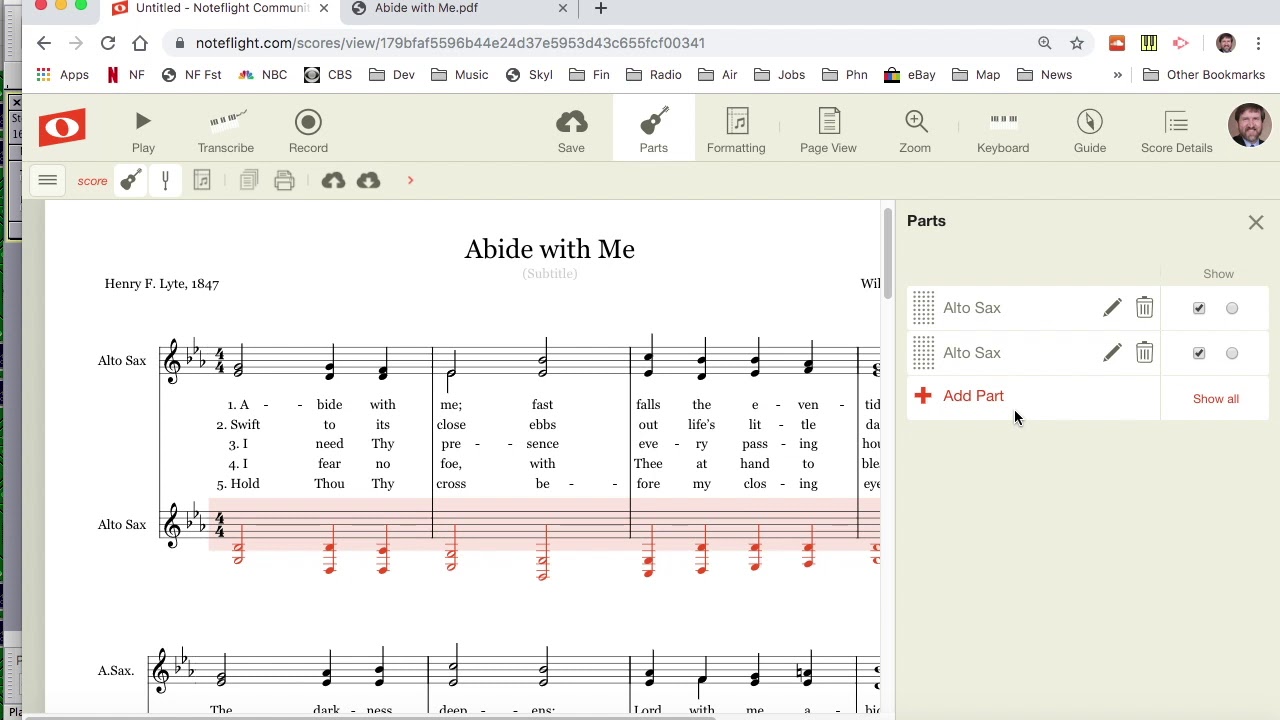Close the Noteflight browser tab
The image size is (1280, 720).
pos(324,8)
